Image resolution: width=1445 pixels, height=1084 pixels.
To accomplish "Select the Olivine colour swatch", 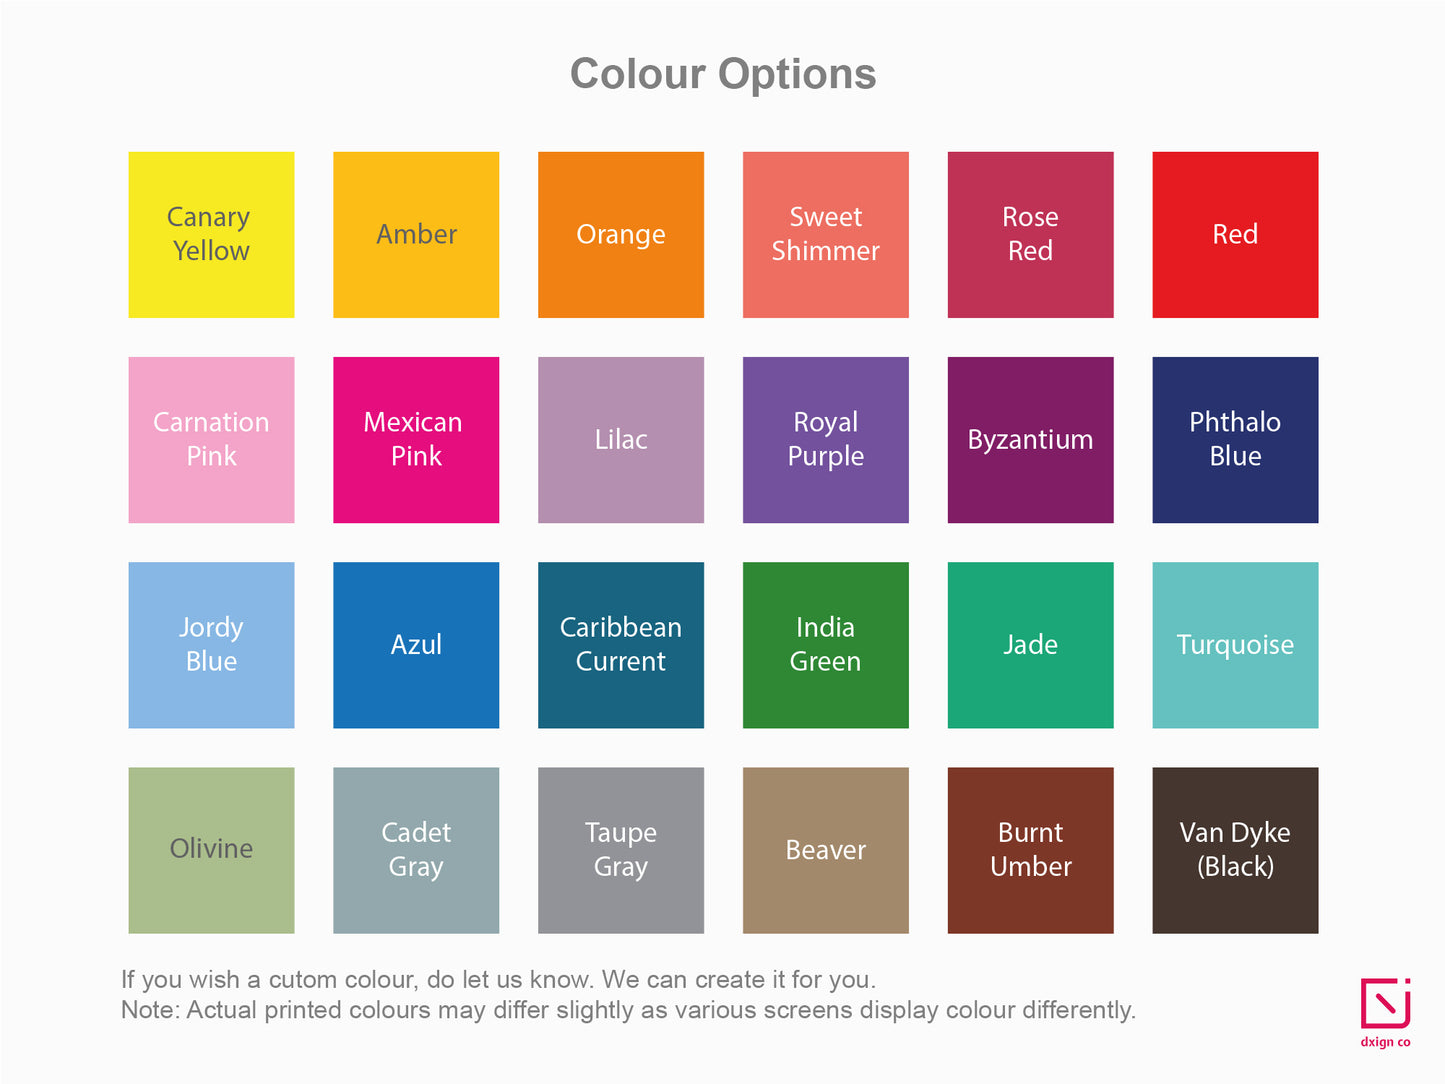I will coord(211,850).
